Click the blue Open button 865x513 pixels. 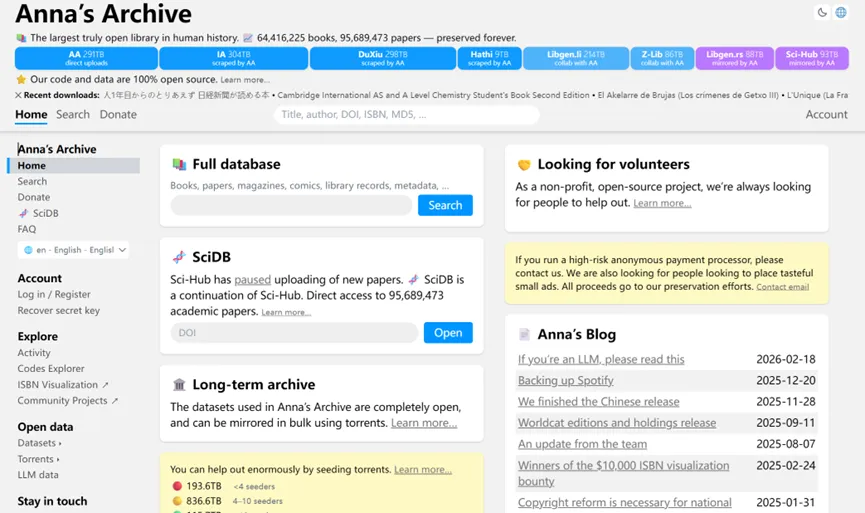coord(448,333)
